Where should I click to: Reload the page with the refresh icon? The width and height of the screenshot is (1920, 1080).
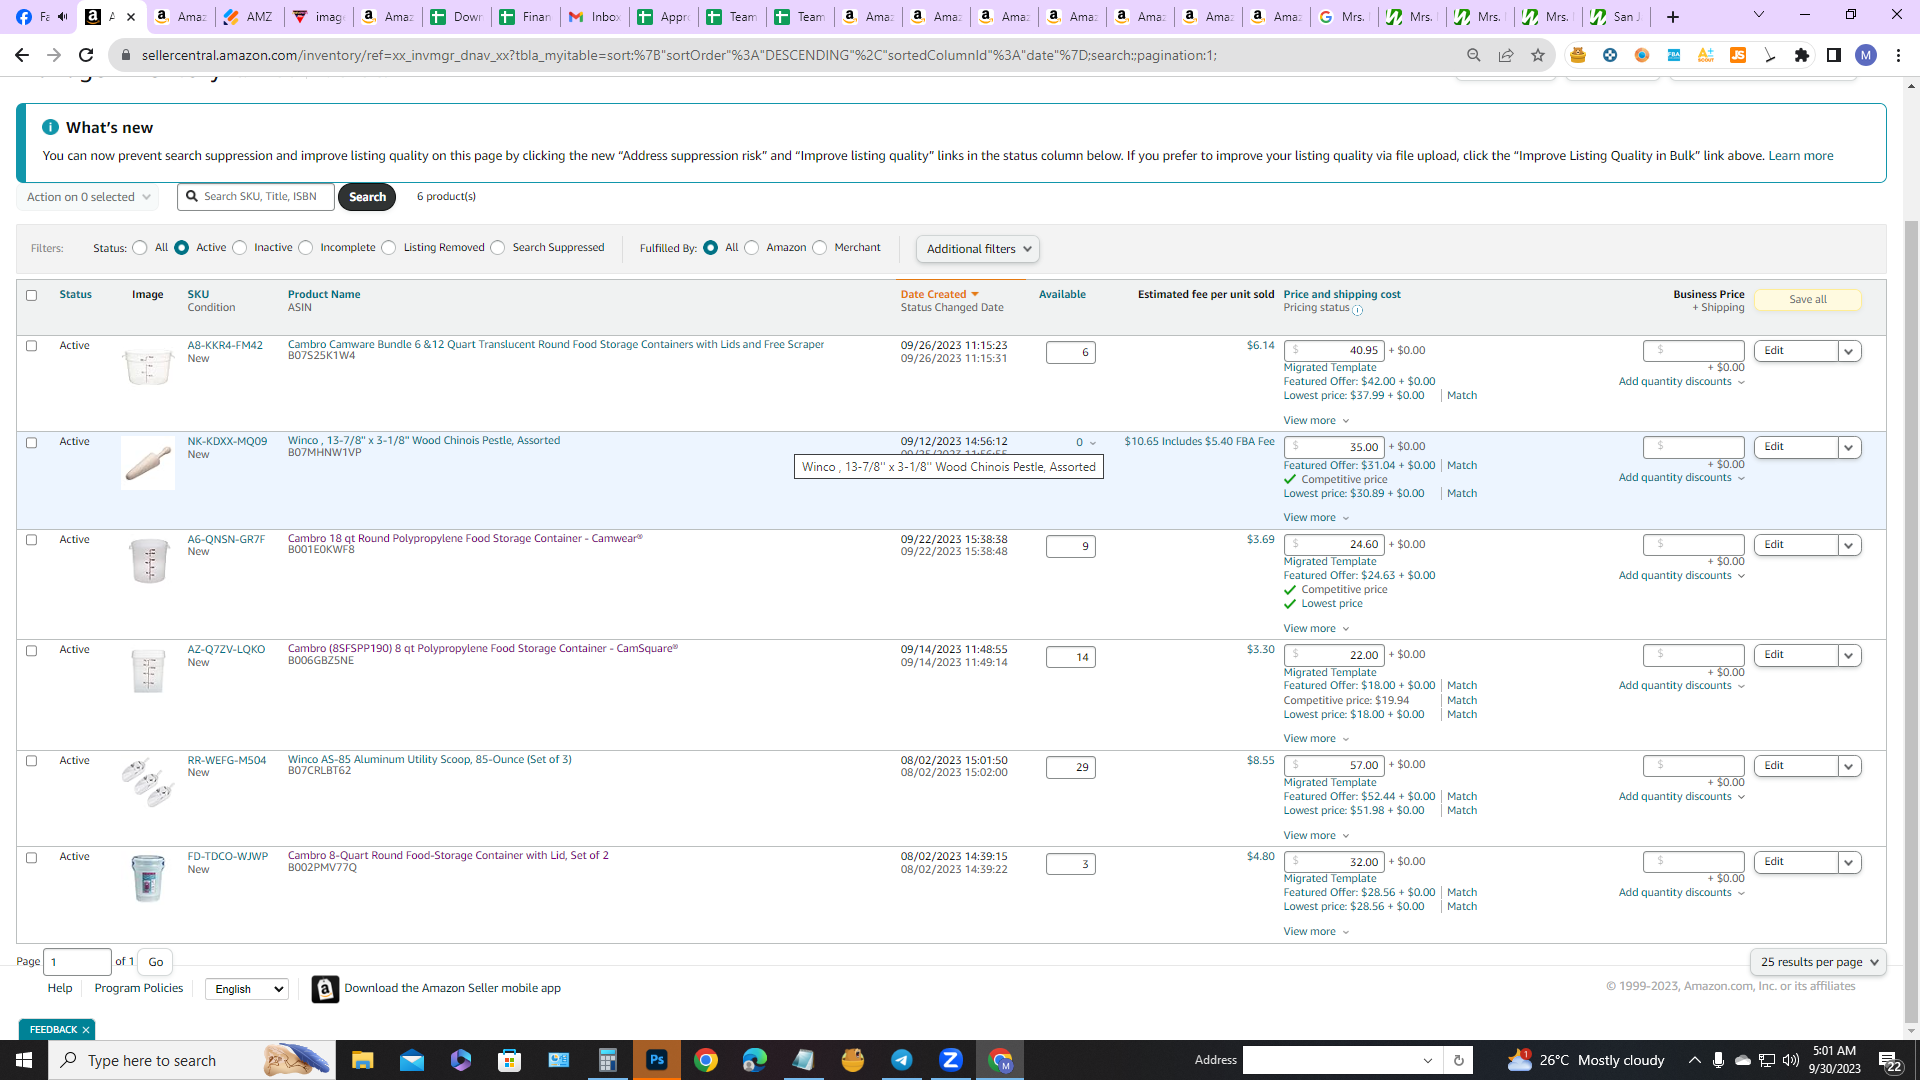[86, 55]
